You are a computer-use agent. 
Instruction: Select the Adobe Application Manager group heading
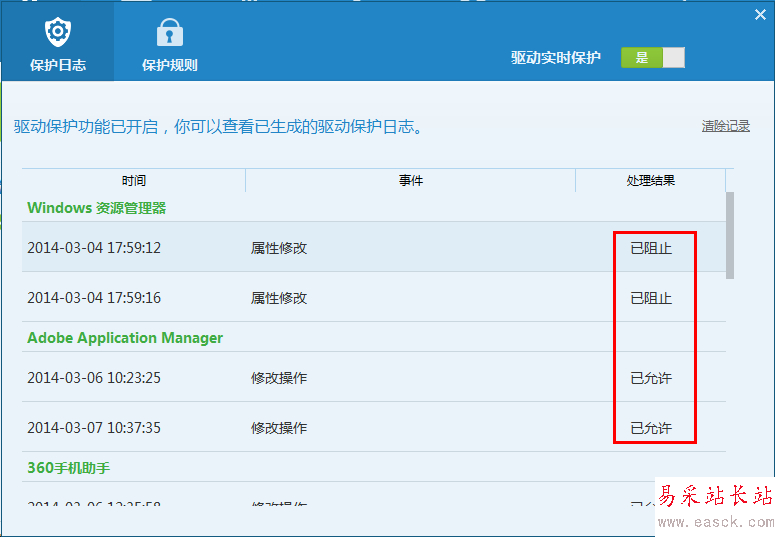[125, 338]
